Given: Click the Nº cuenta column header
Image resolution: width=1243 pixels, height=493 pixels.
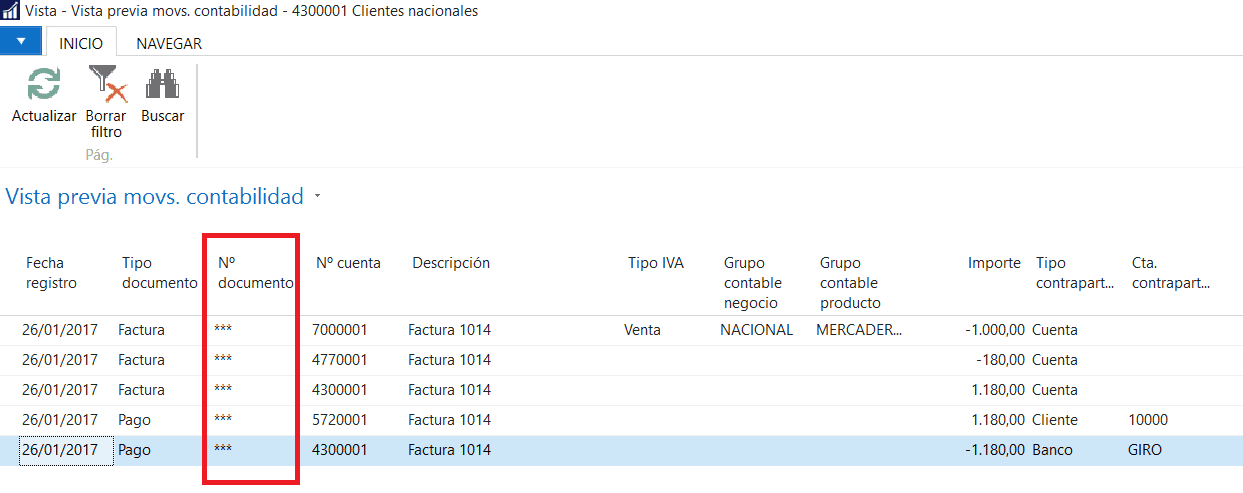Looking at the screenshot, I should pos(348,263).
